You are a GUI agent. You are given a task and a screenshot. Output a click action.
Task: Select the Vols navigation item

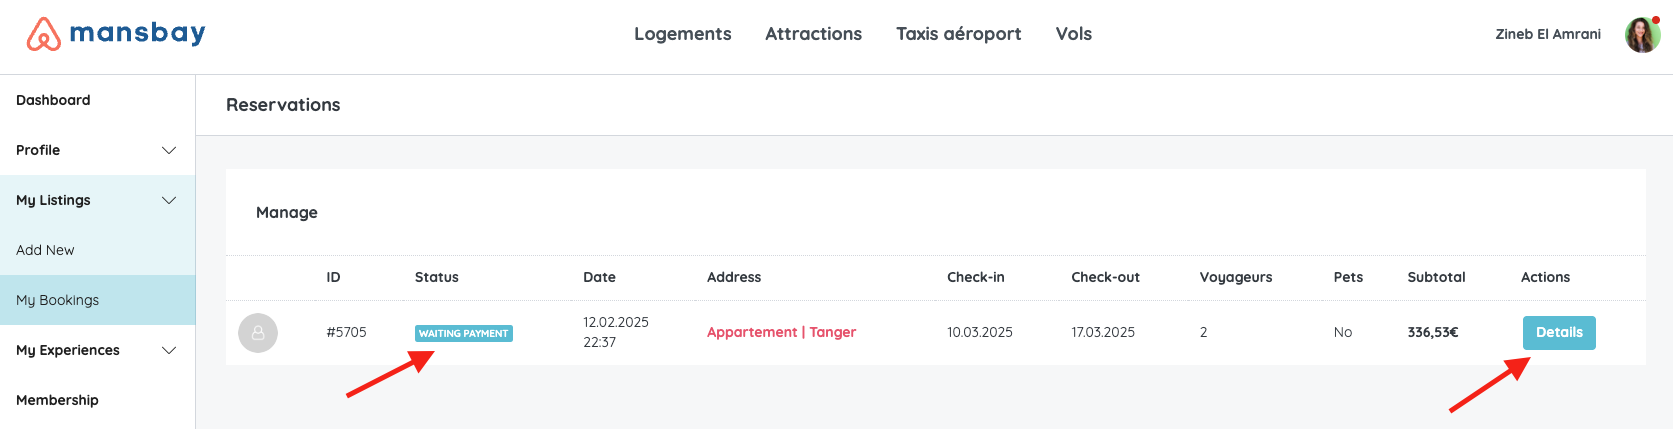point(1074,34)
